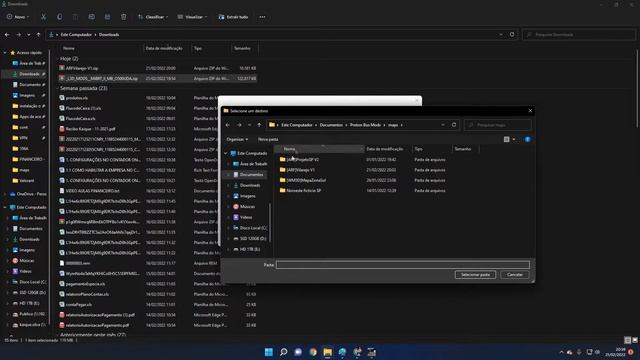Viewport: 640px width, 360px height.
Task: Click the Cancelar button in dialog
Action: point(515,275)
